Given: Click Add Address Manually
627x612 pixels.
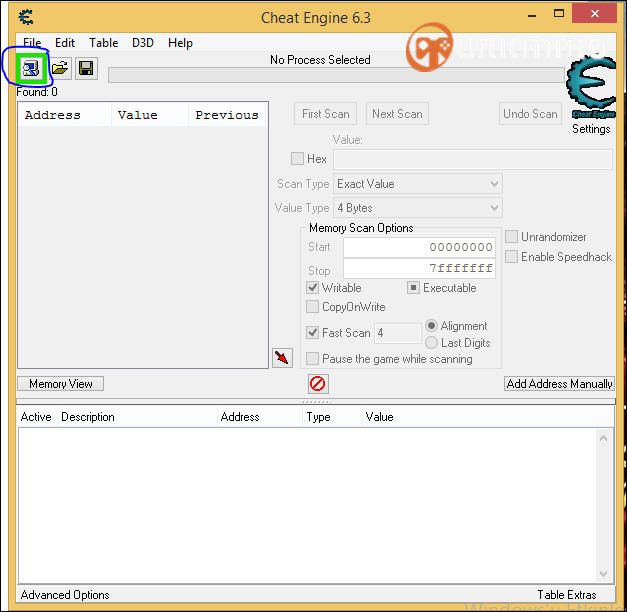Looking at the screenshot, I should 559,384.
